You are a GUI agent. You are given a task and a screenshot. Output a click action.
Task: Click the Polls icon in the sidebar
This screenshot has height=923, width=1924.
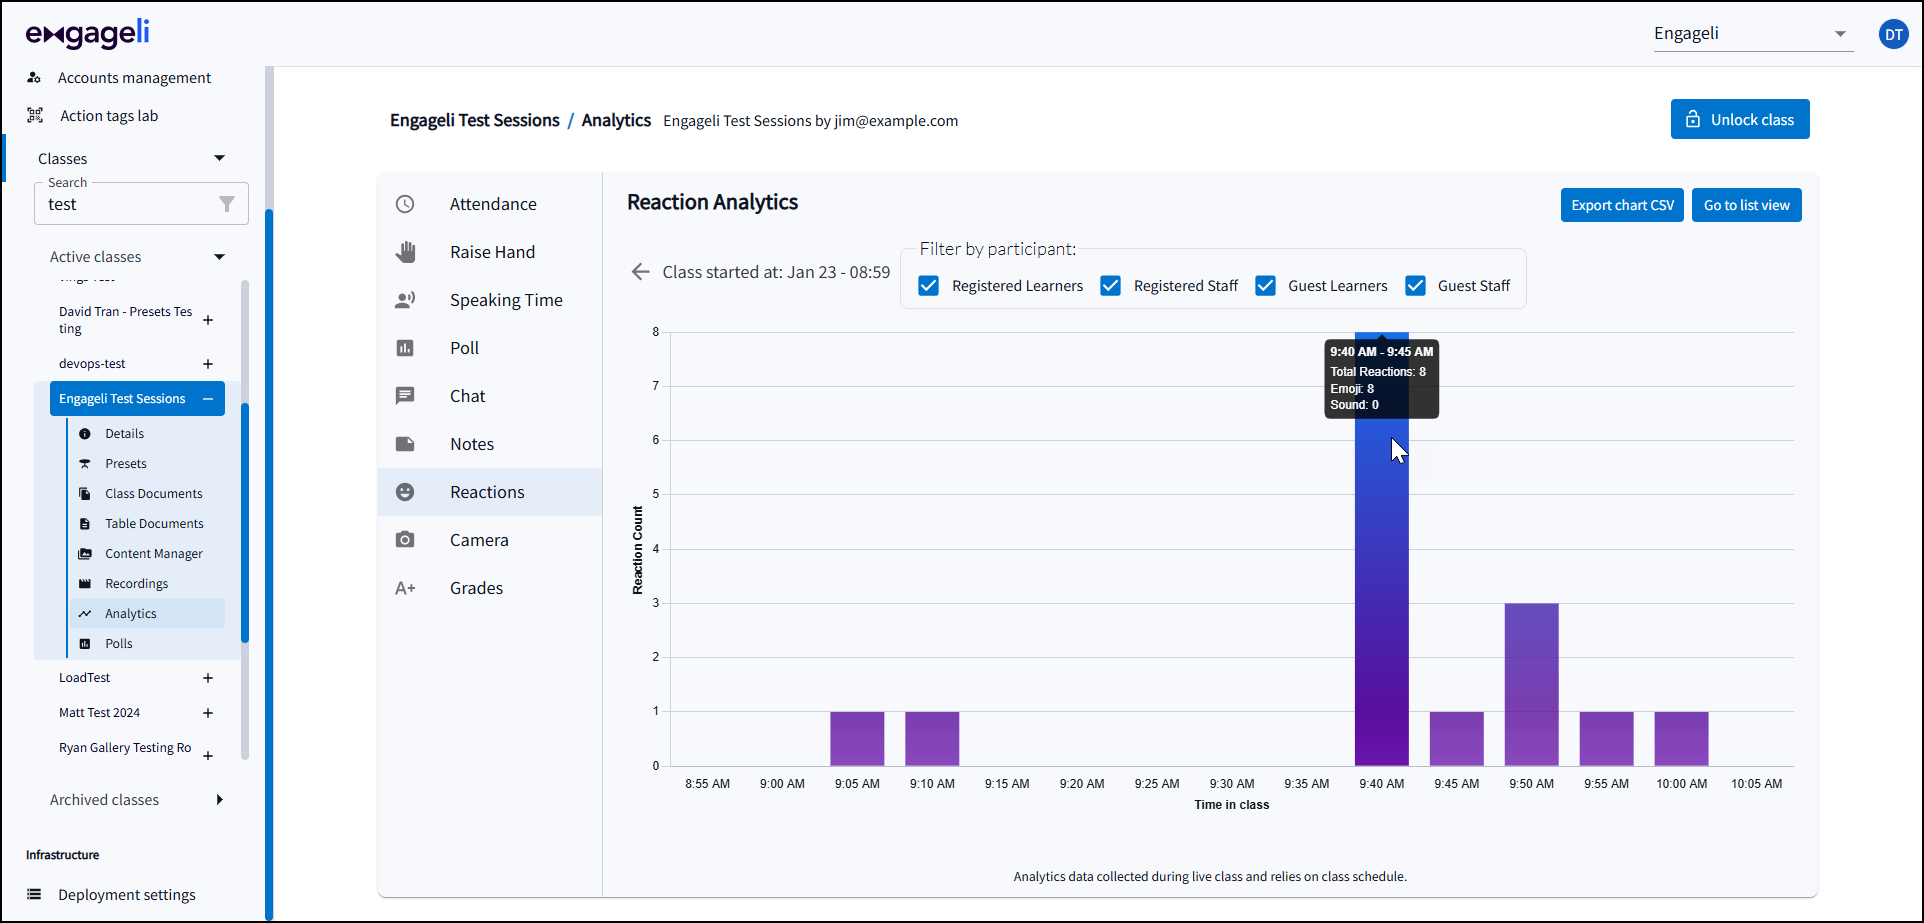[x=85, y=644]
